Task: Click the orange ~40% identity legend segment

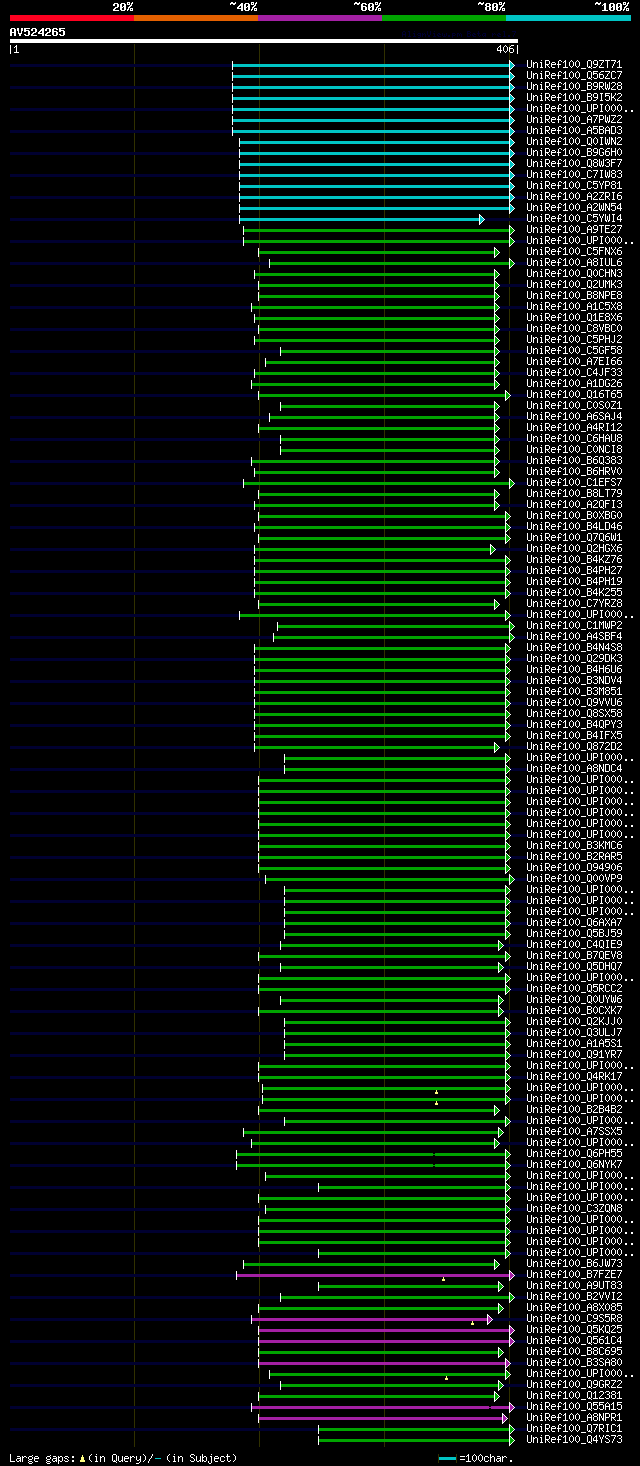Action: click(x=196, y=17)
